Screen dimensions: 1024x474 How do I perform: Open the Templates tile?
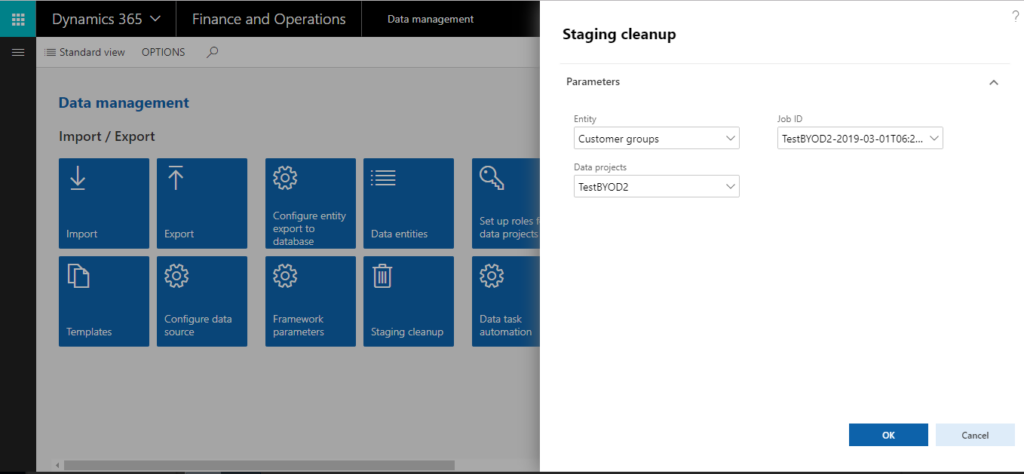[104, 301]
